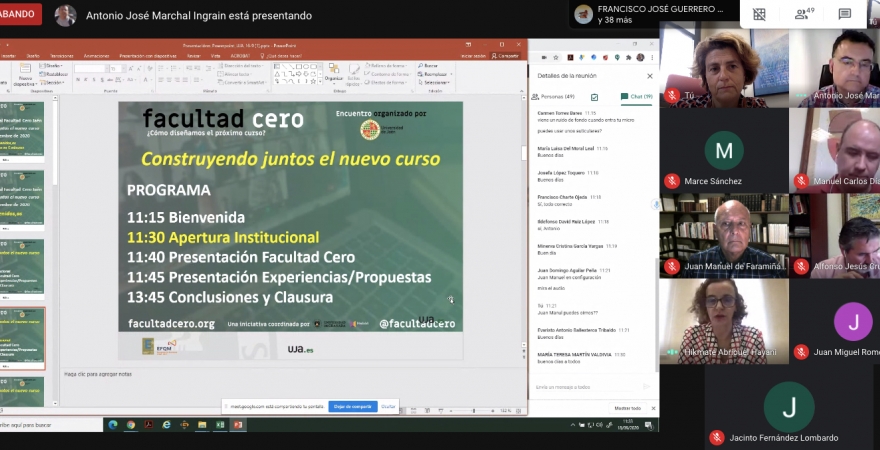This screenshot has height=450, width=880.
Task: Open Dirección del texto dropdown
Action: 241,66
